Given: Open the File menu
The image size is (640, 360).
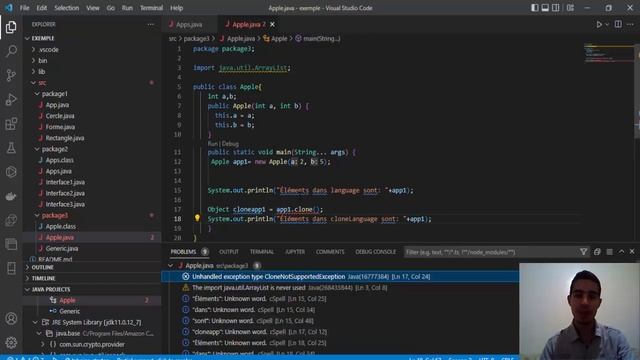Looking at the screenshot, I should coord(24,8).
